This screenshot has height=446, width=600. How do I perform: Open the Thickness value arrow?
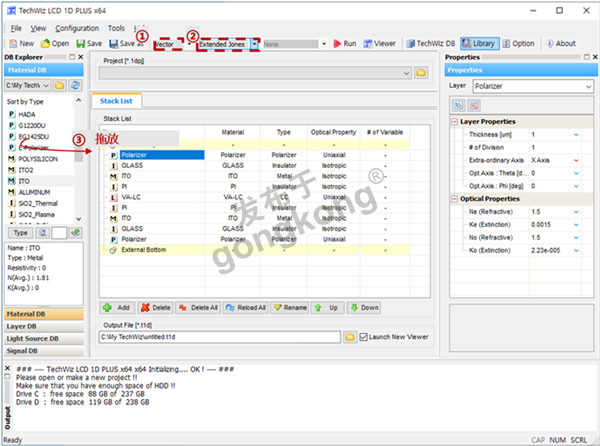(x=576, y=135)
